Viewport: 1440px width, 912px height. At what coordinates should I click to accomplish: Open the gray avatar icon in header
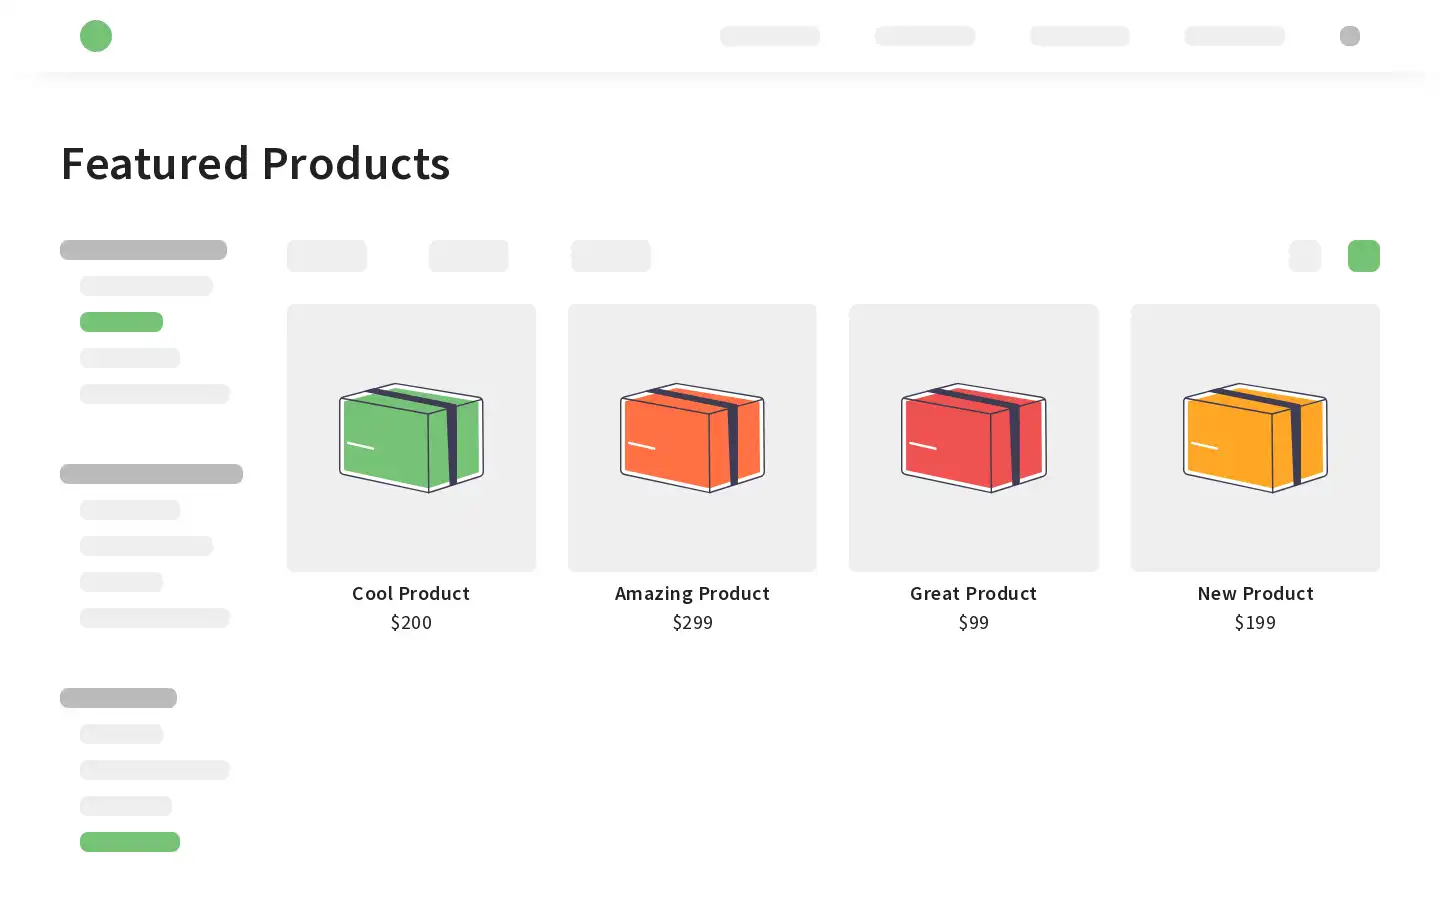pos(1350,36)
